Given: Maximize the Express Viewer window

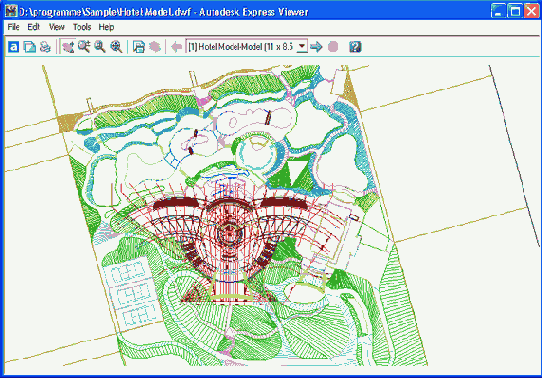Looking at the screenshot, I should coord(515,11).
